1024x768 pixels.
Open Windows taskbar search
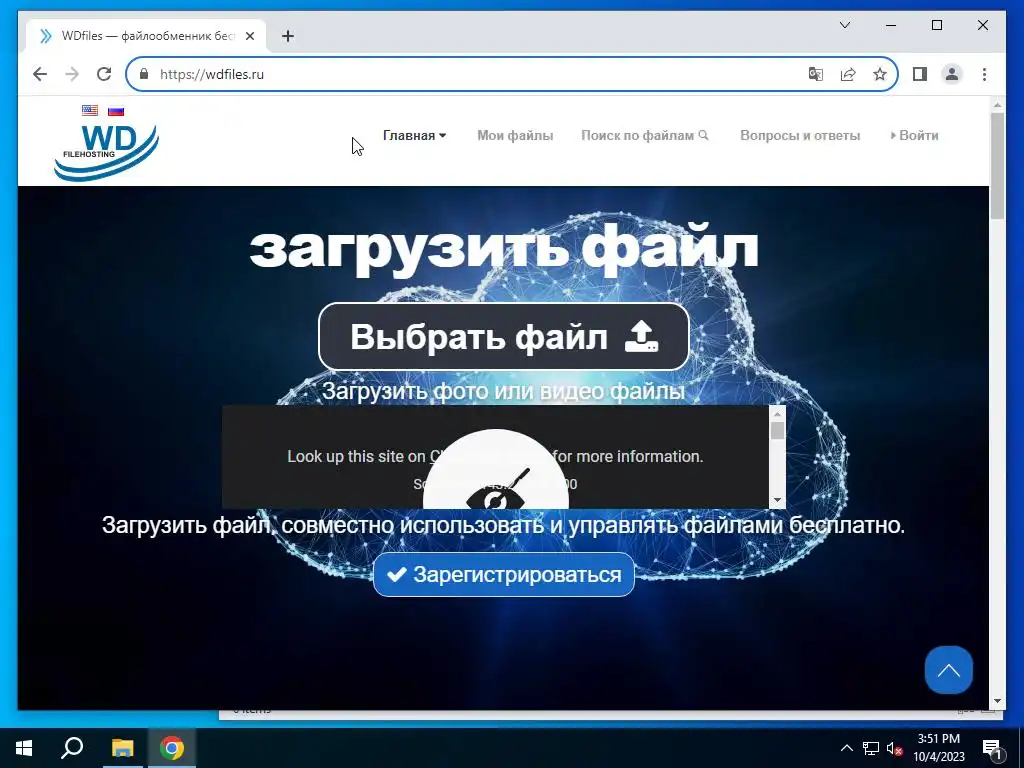(x=72, y=748)
